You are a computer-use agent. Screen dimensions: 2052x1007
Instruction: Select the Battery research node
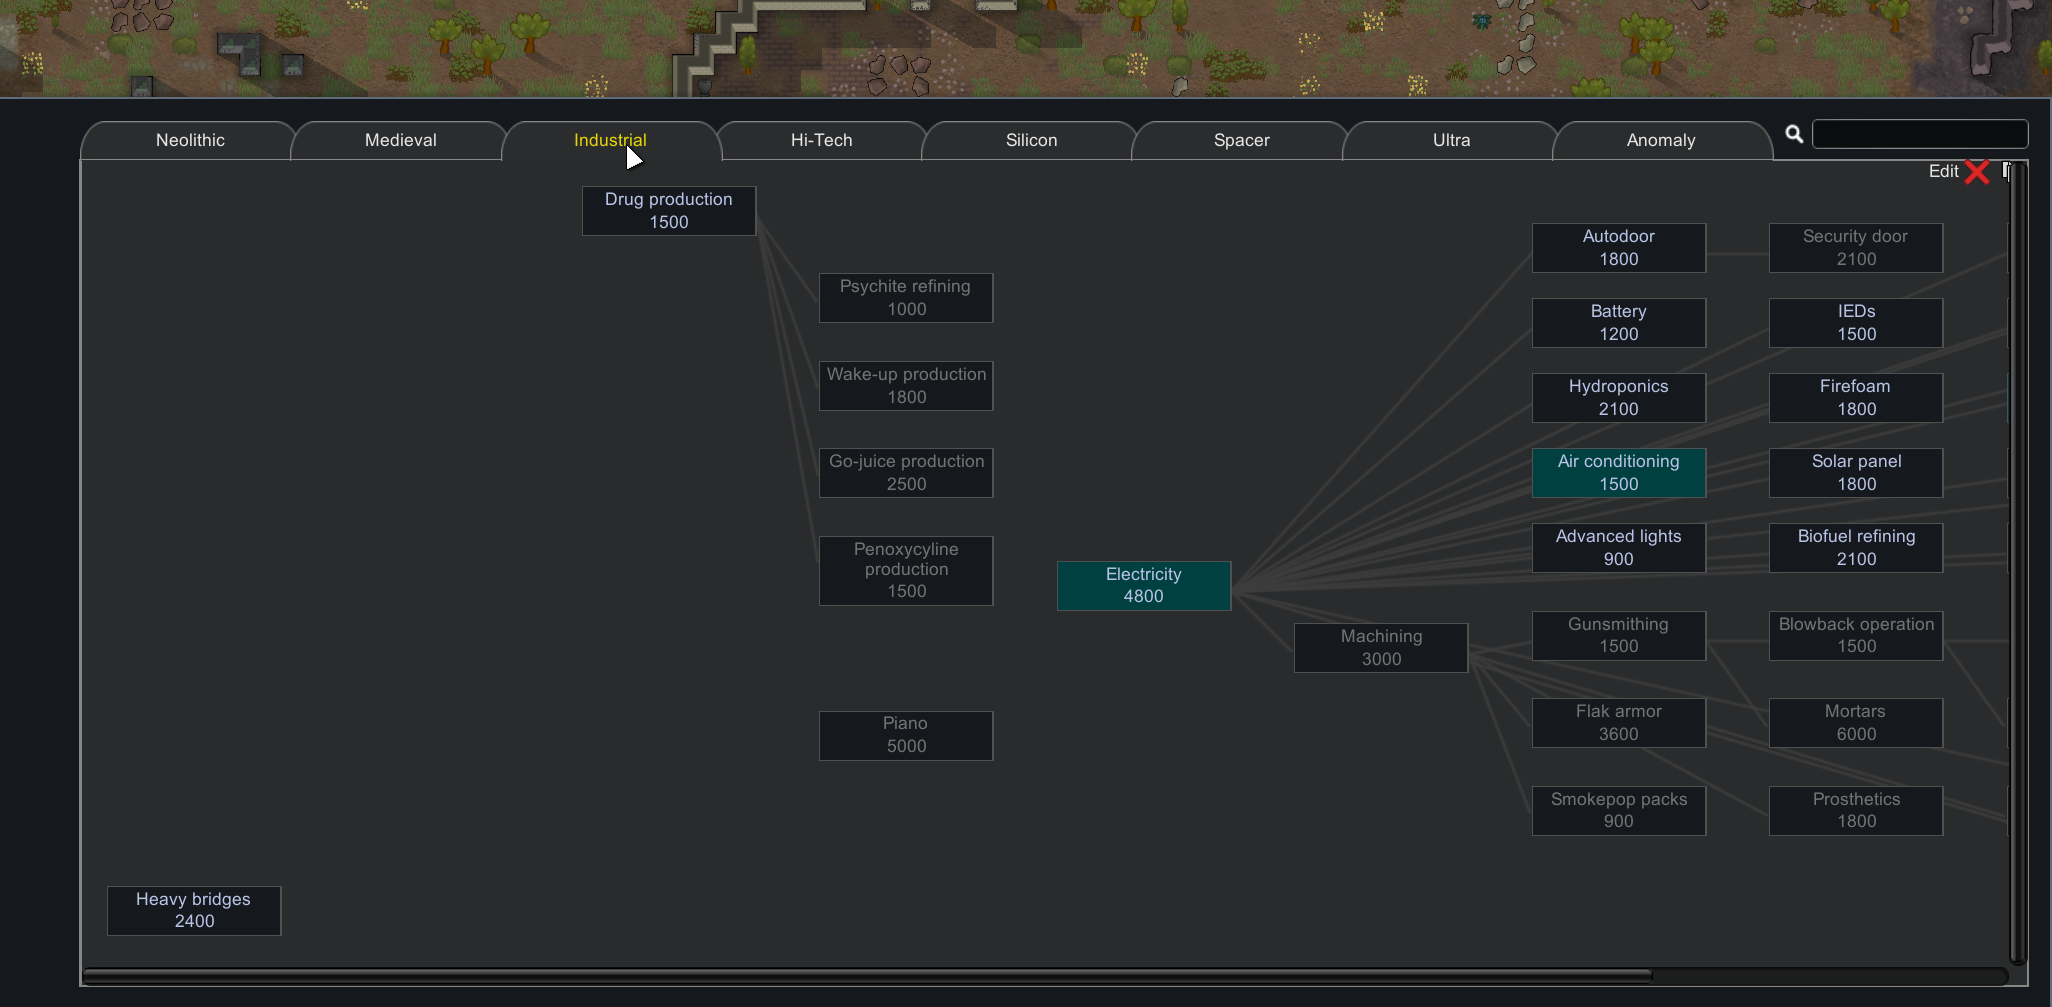click(x=1619, y=323)
